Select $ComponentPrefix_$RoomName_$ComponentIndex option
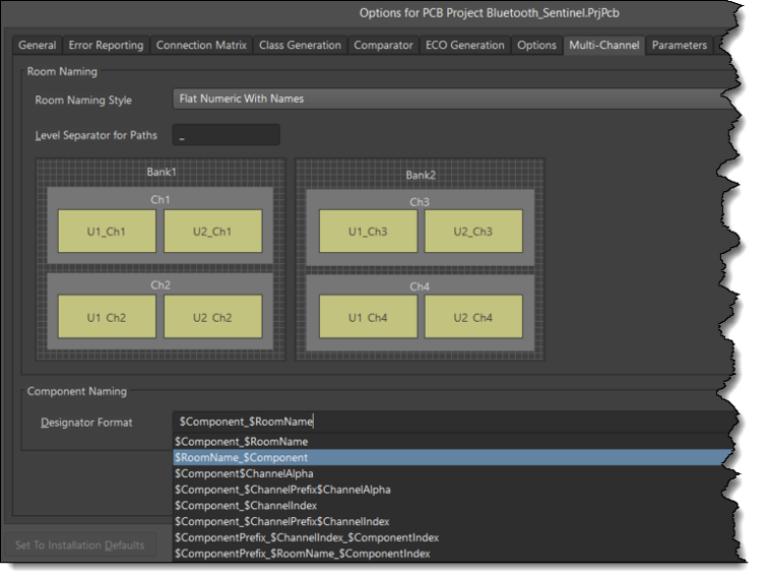This screenshot has height=579, width=767. point(303,553)
